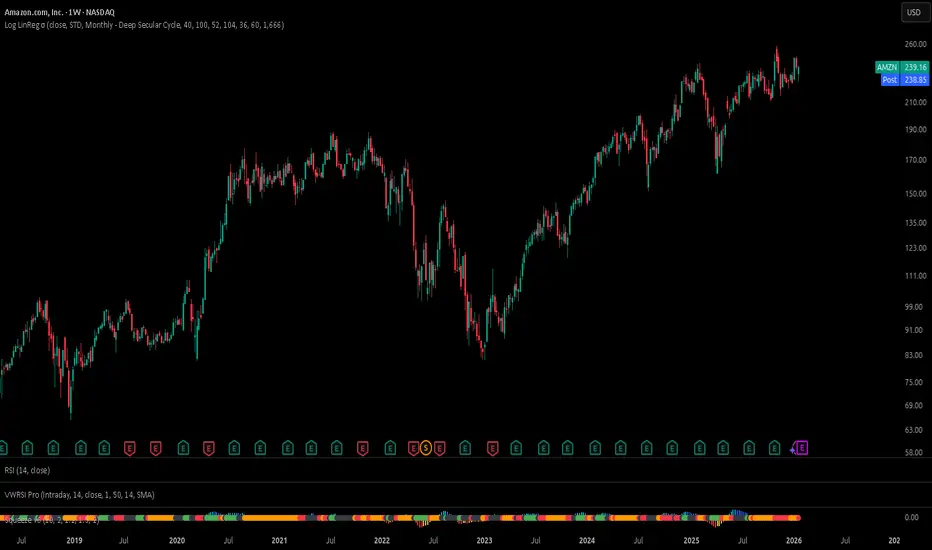
Task: Click the 0.00 value on the squeeze pane scale
Action: coord(911,517)
